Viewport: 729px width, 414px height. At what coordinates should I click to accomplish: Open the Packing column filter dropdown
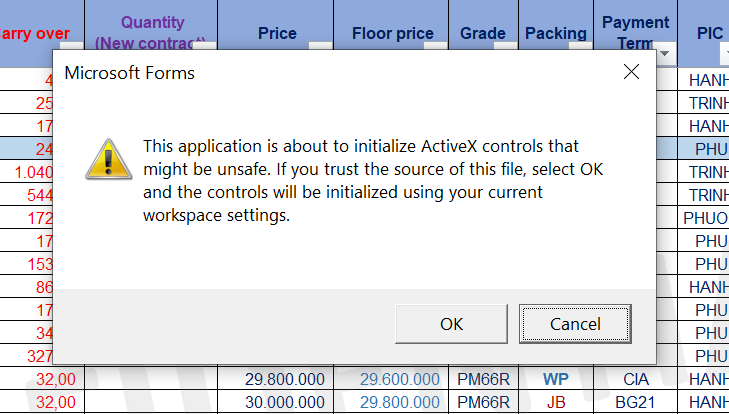click(581, 46)
